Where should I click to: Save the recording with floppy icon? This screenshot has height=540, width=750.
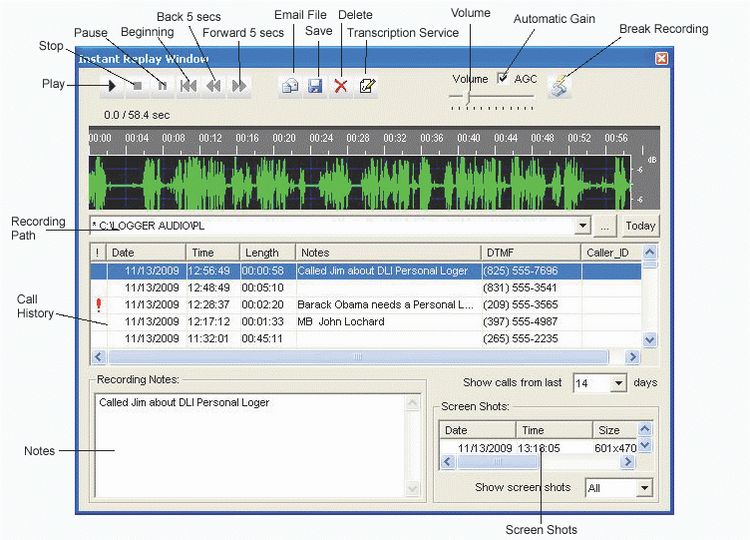coord(315,86)
